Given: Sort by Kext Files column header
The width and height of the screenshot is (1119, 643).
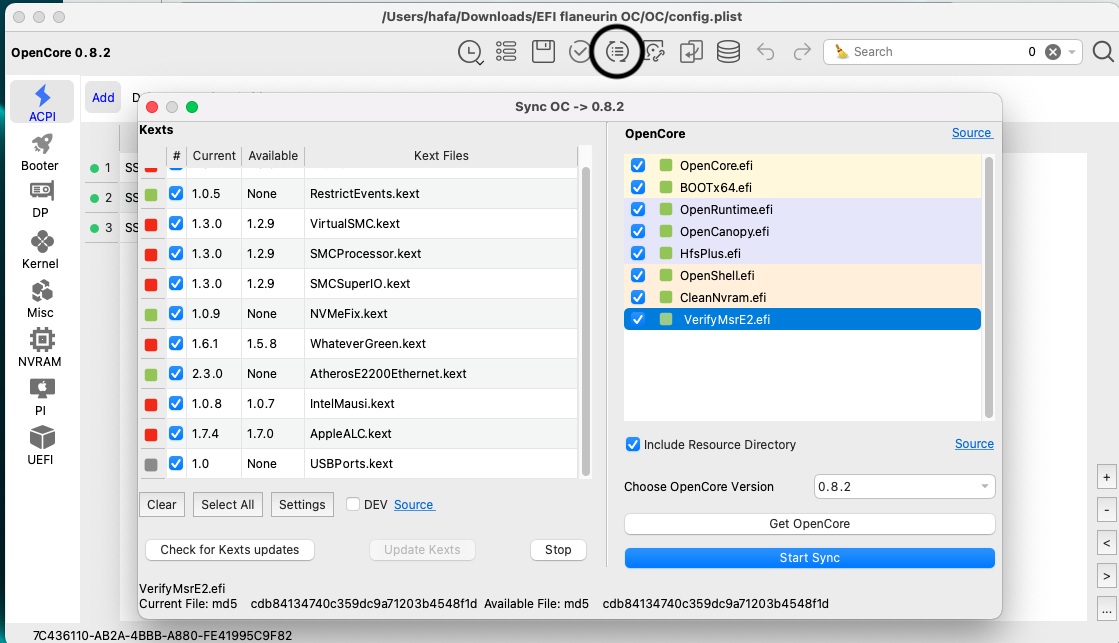Looking at the screenshot, I should (440, 156).
